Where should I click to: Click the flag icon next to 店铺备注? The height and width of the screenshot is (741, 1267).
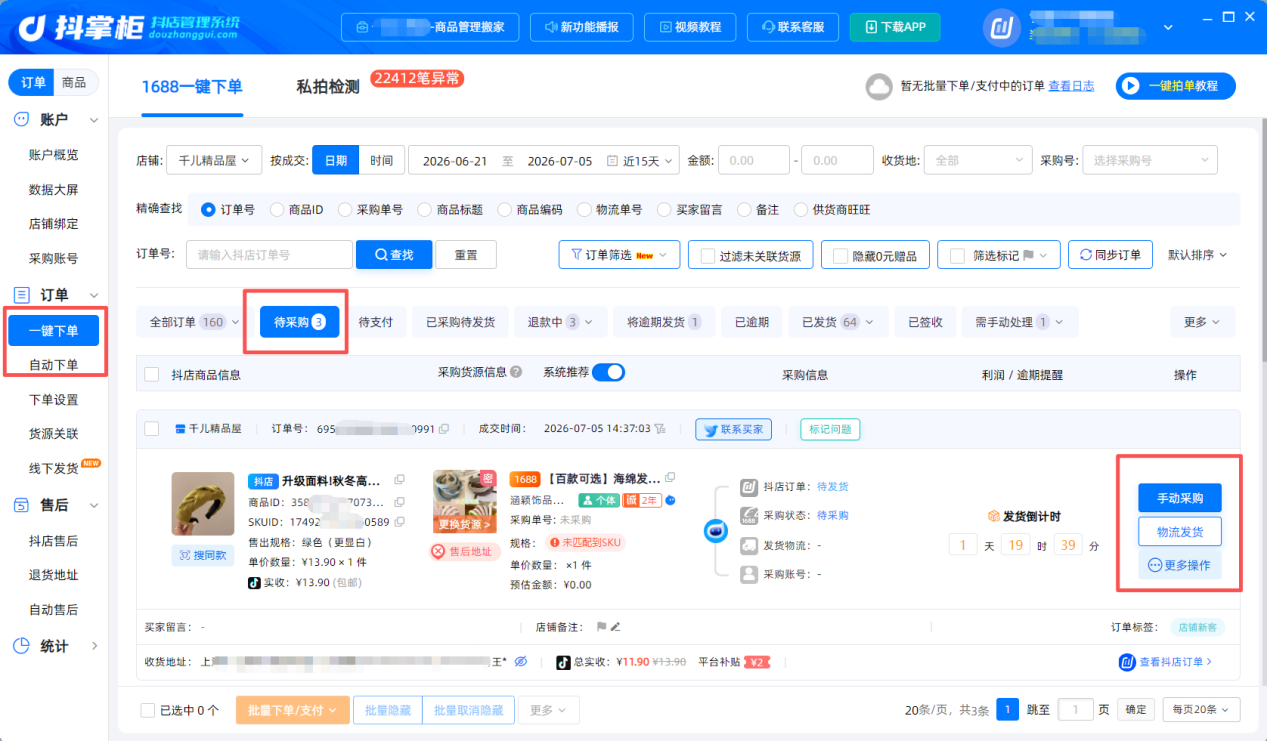click(601, 627)
